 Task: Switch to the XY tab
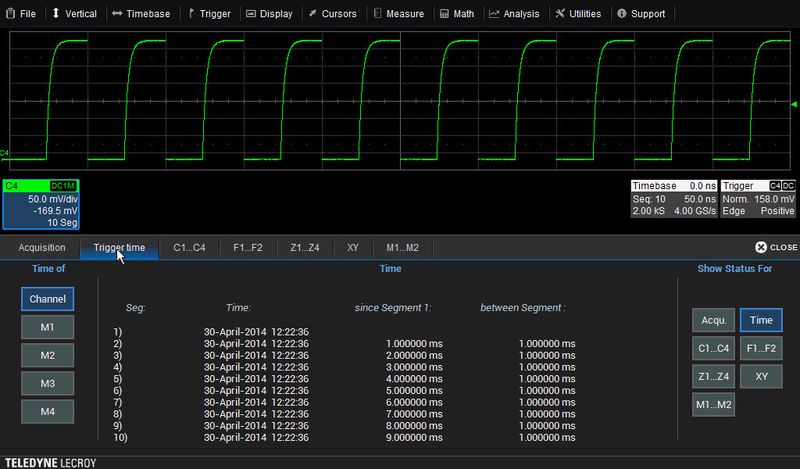pos(353,248)
